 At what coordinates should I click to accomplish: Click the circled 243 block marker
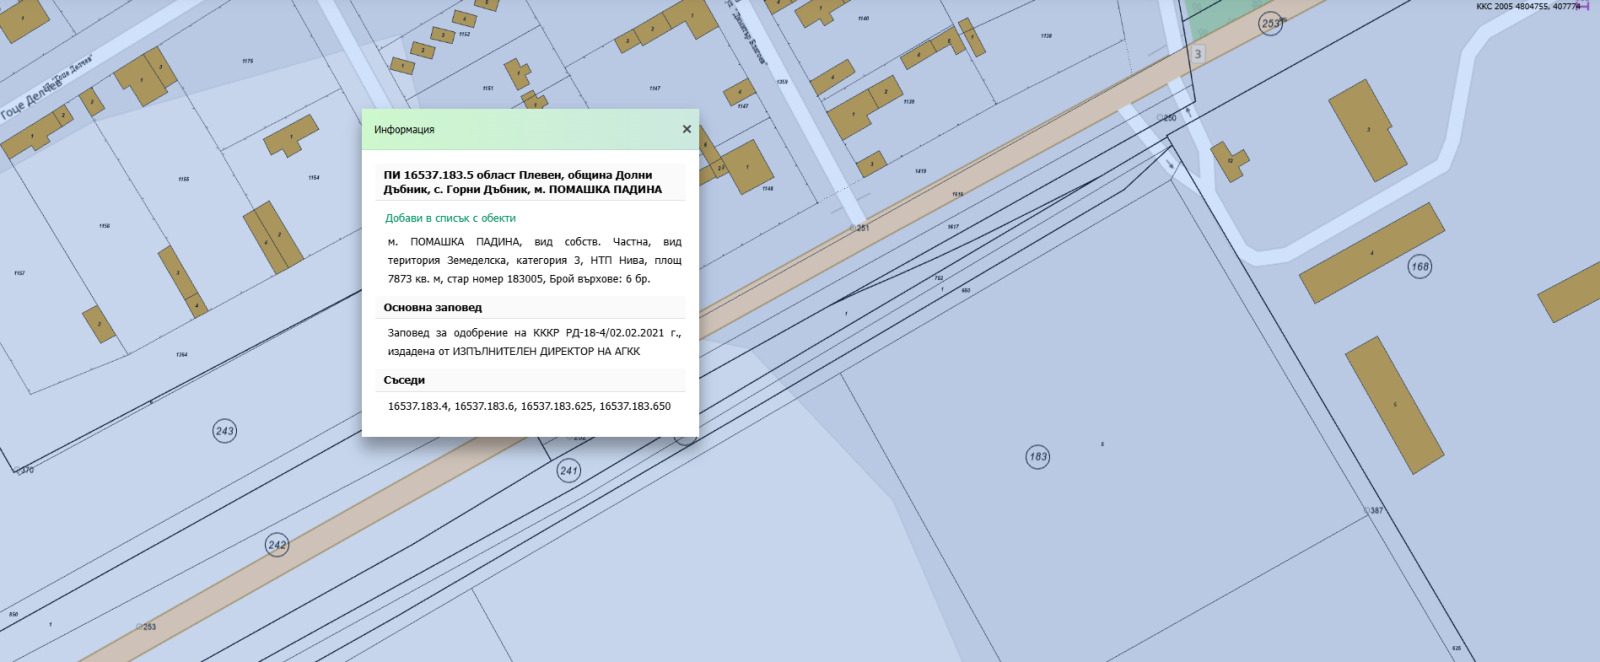coord(225,431)
